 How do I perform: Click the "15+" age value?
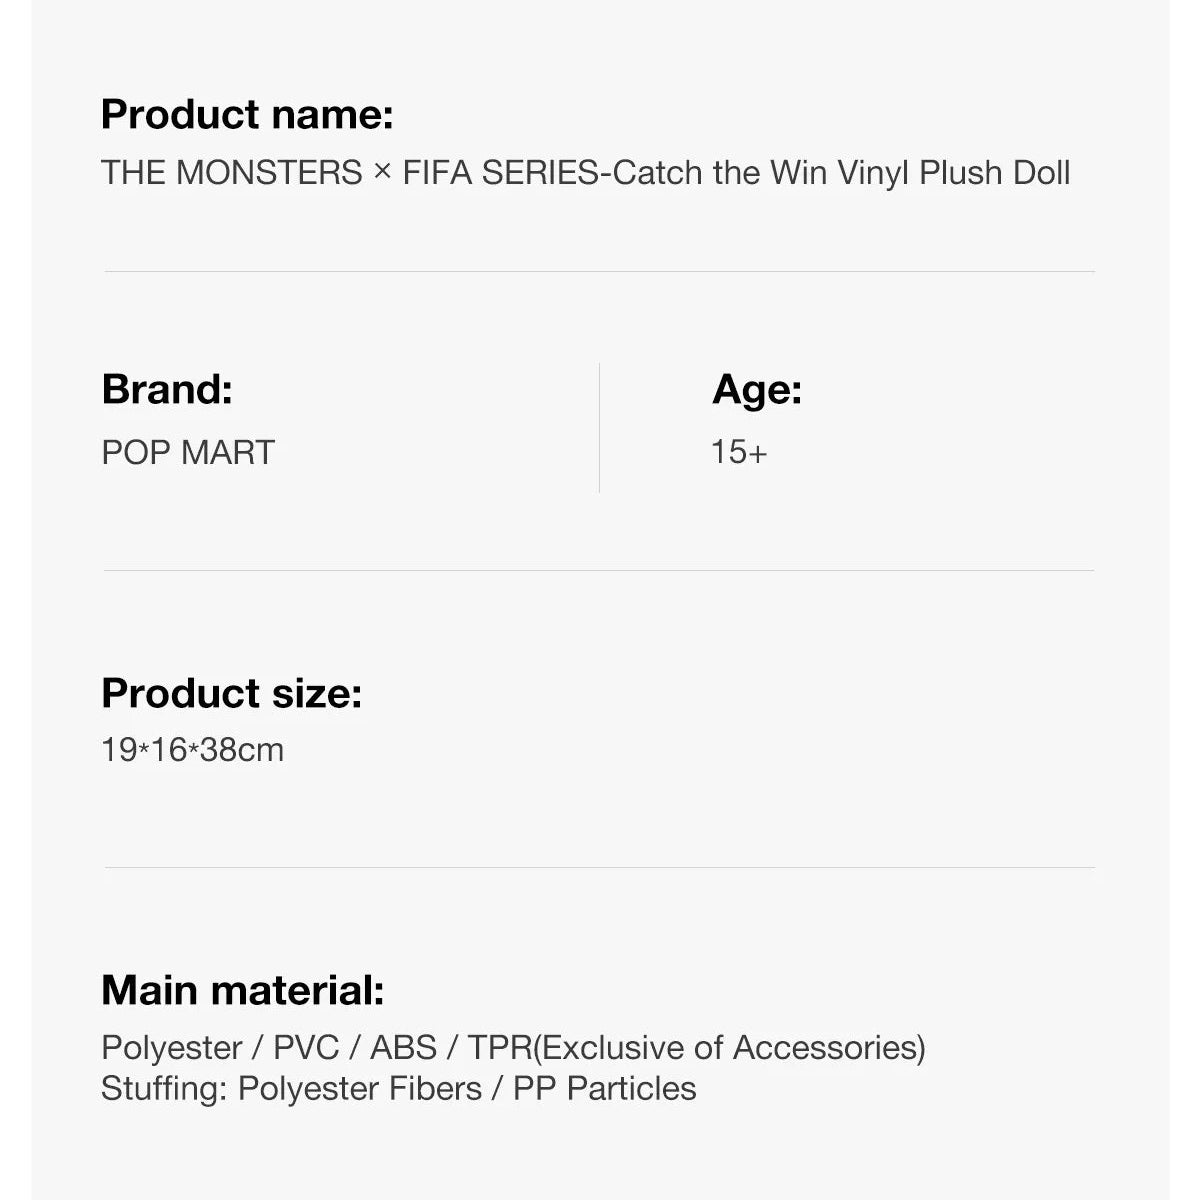(x=739, y=452)
